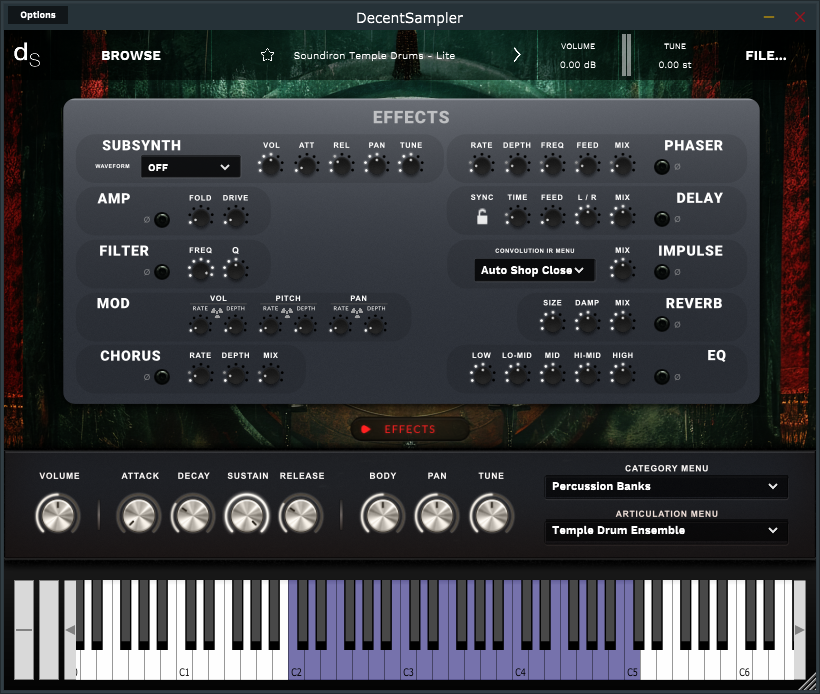Click the EQ HIGH knob
This screenshot has width=820, height=694.
pos(622,376)
